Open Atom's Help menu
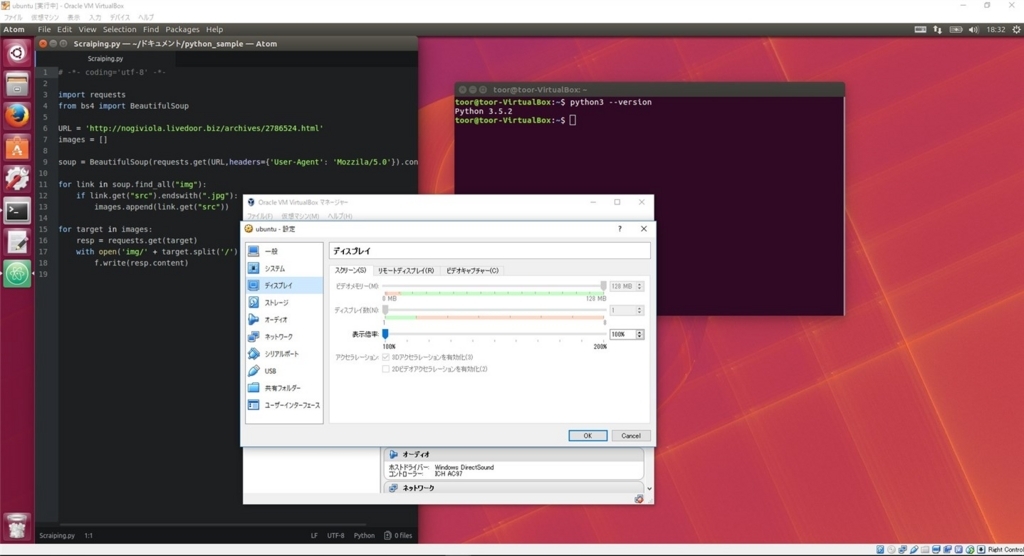The height and width of the screenshot is (556, 1024). pos(214,29)
